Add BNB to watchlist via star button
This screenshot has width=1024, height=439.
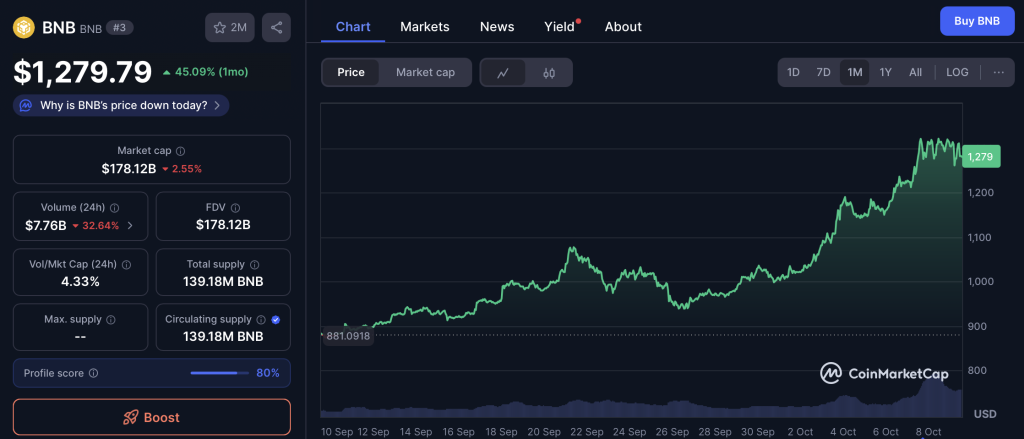(230, 27)
